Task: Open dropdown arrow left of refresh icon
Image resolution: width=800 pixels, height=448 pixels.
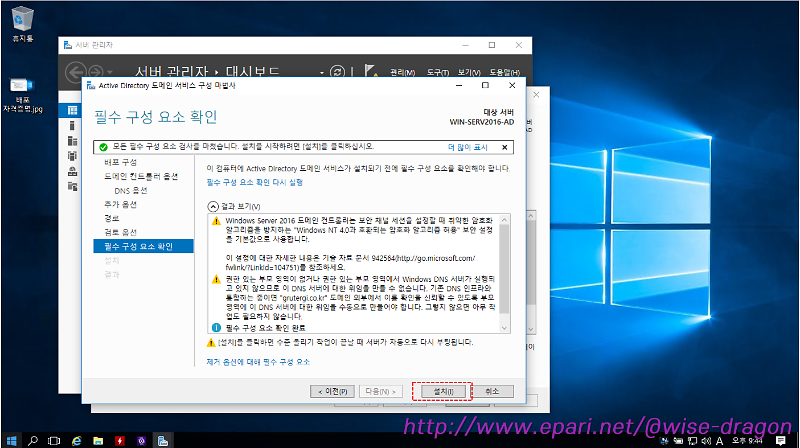Action: tap(322, 72)
